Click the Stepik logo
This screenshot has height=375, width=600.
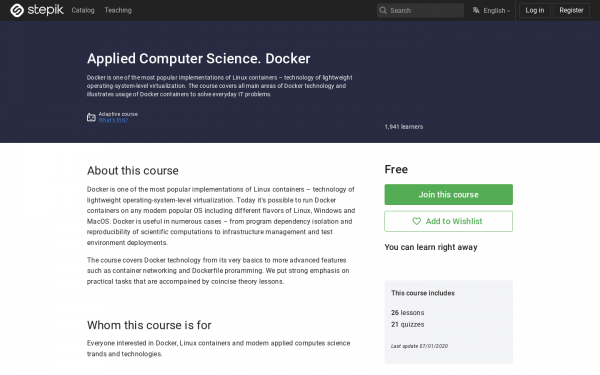pos(37,10)
